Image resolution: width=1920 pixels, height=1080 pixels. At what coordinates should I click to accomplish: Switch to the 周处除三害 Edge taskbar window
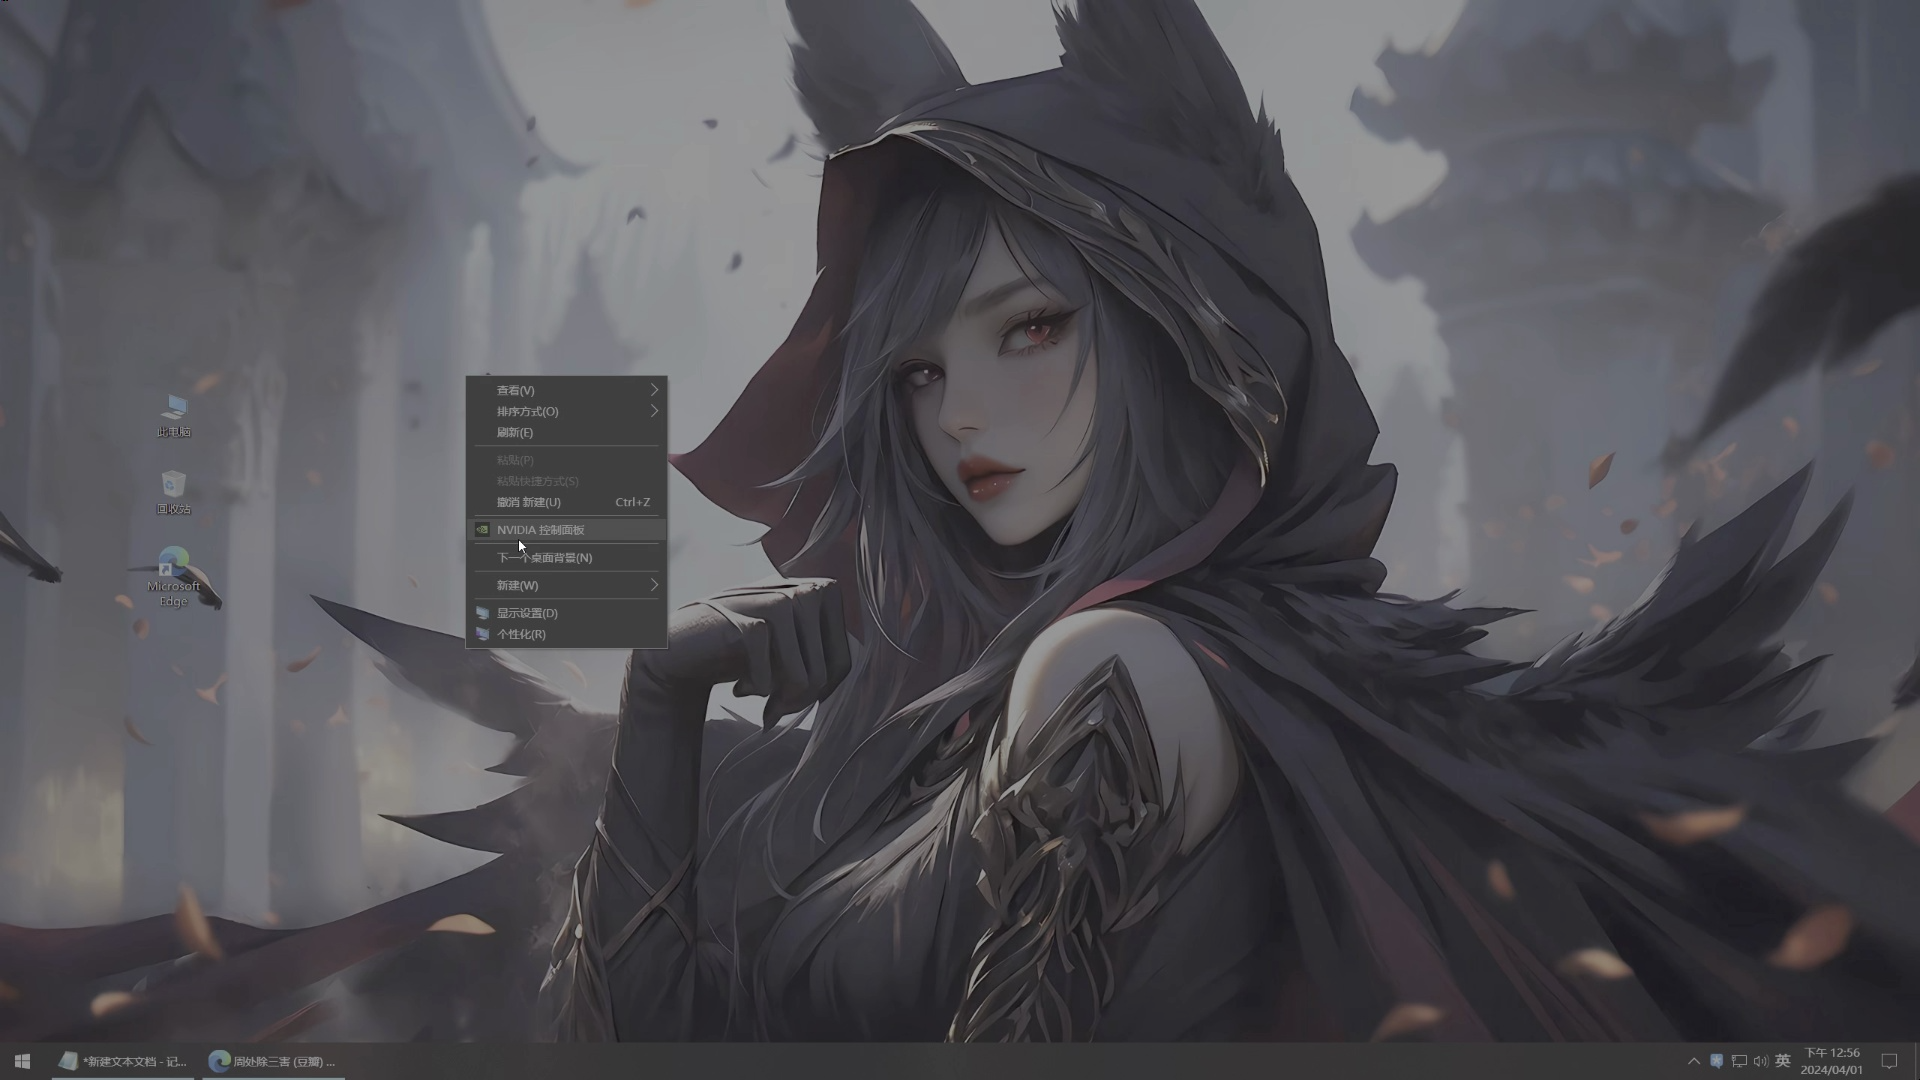[273, 1061]
